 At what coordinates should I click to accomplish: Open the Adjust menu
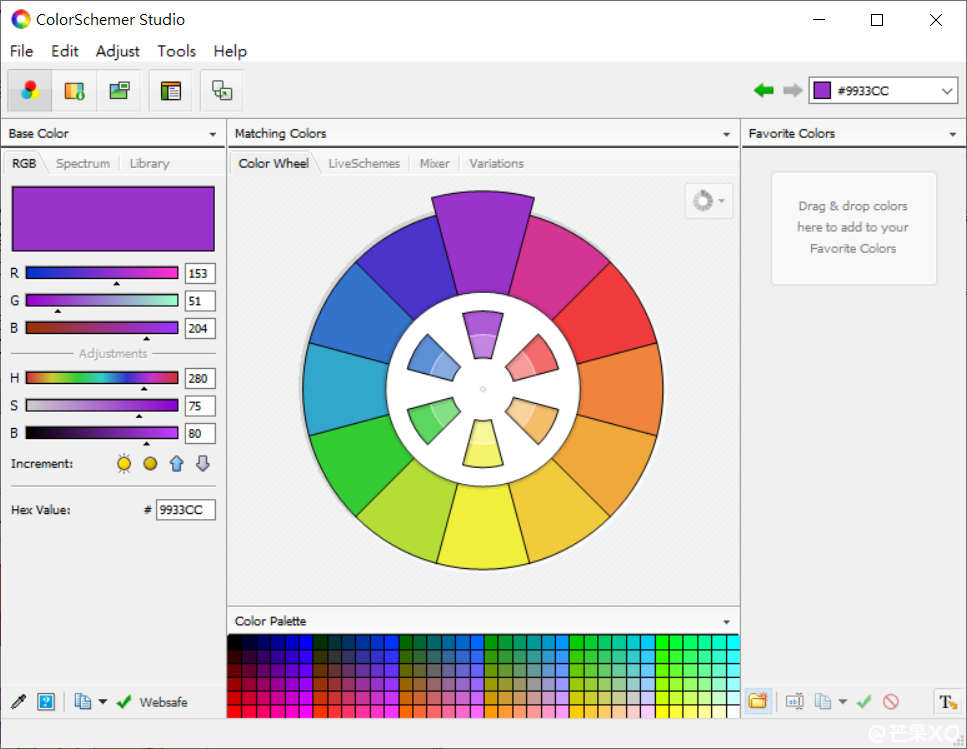pos(118,51)
